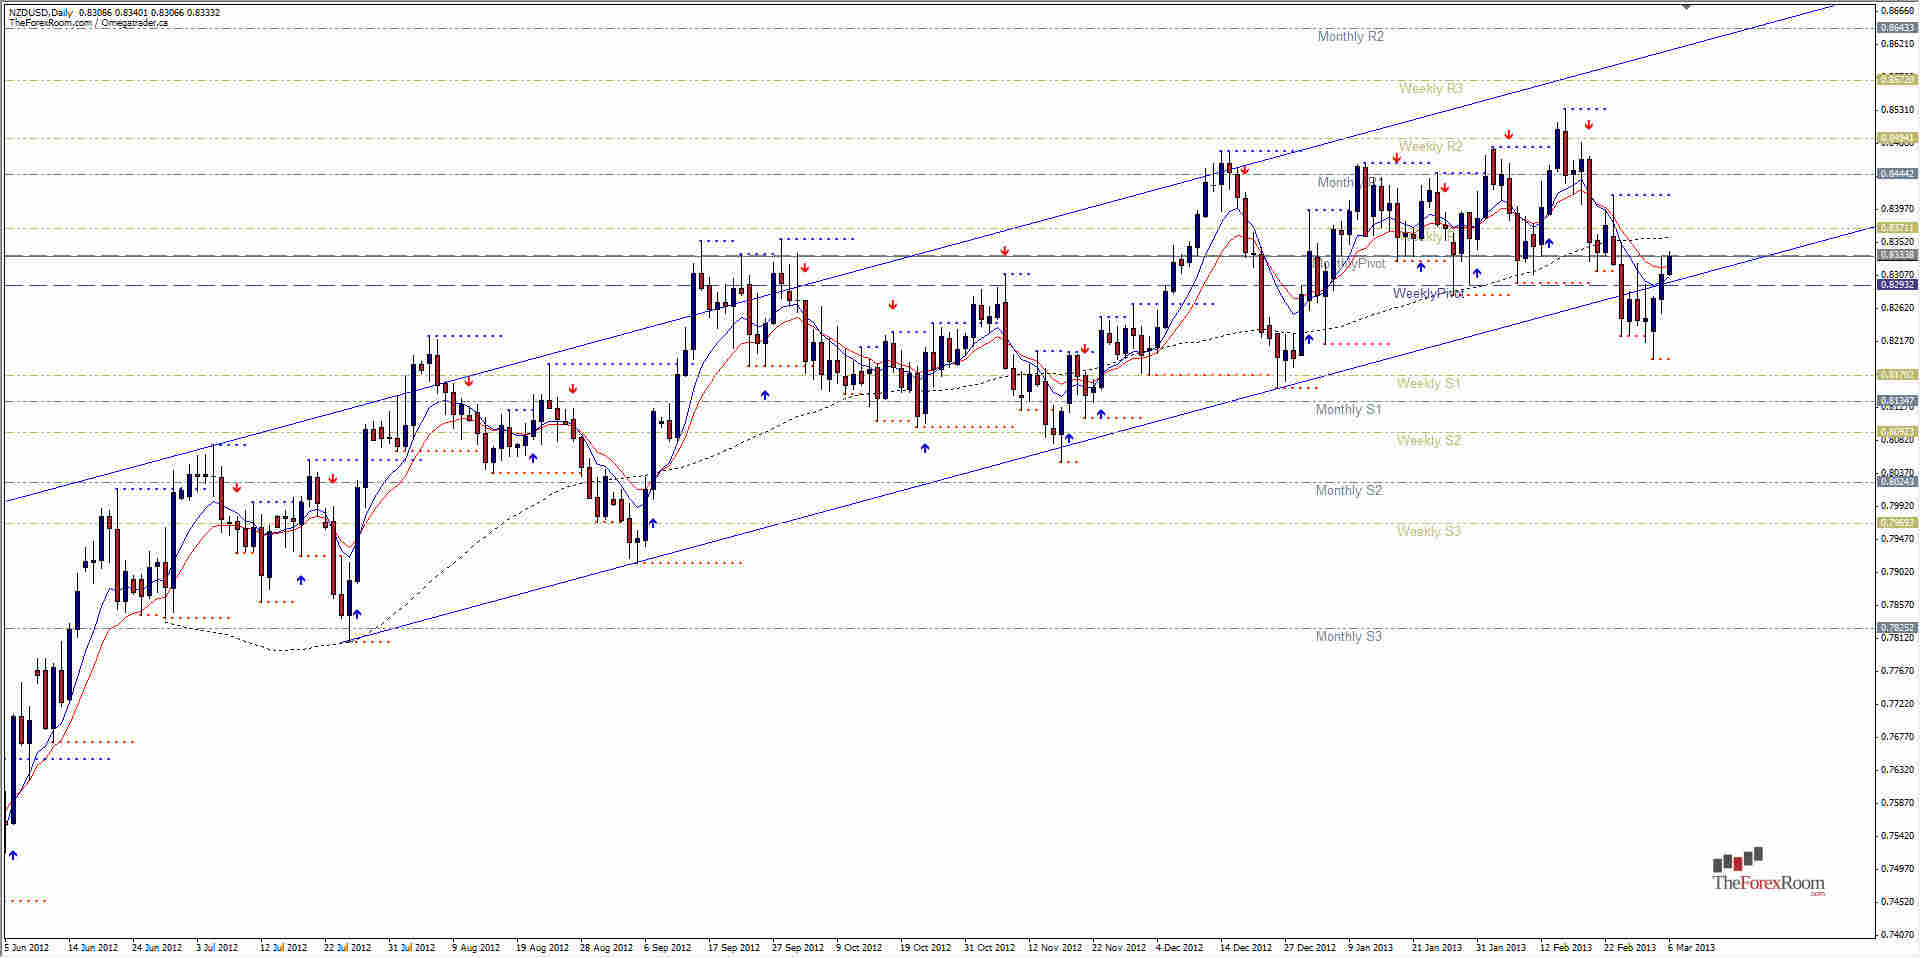The height and width of the screenshot is (958, 1920).
Task: Click the 0.86433 price tag at the top right
Action: (x=1896, y=30)
